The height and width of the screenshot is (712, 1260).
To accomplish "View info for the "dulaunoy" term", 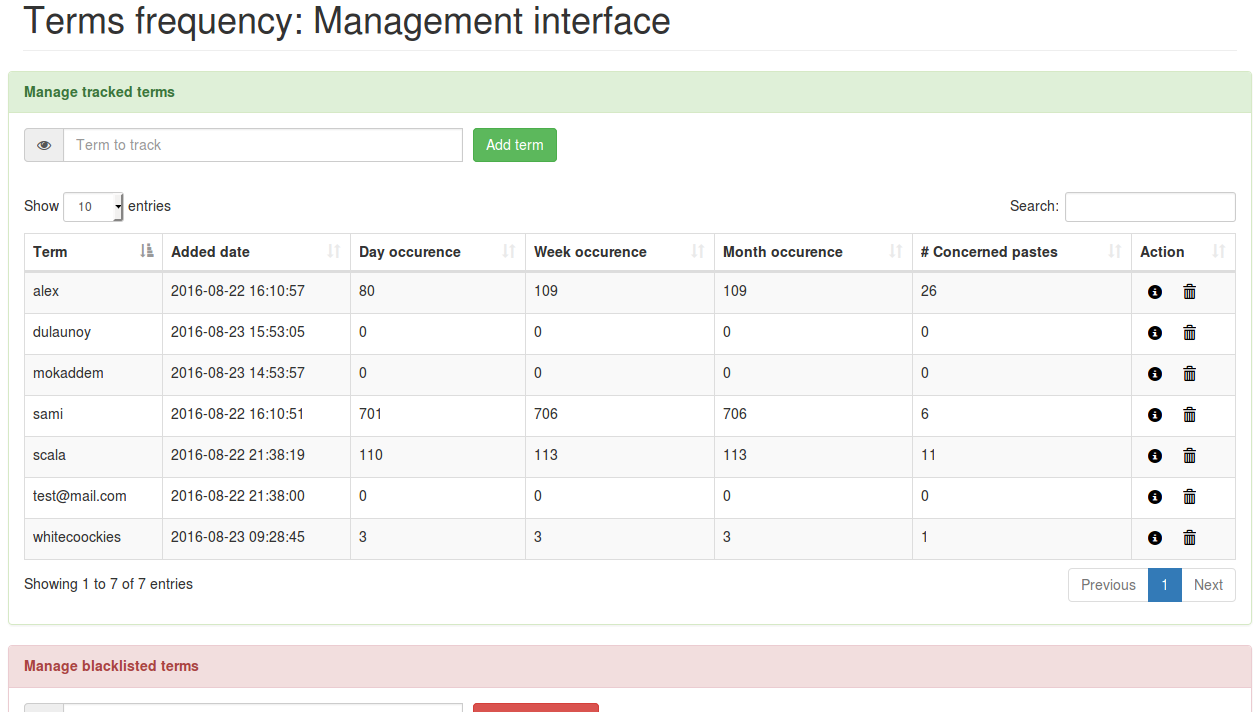I will (1155, 332).
